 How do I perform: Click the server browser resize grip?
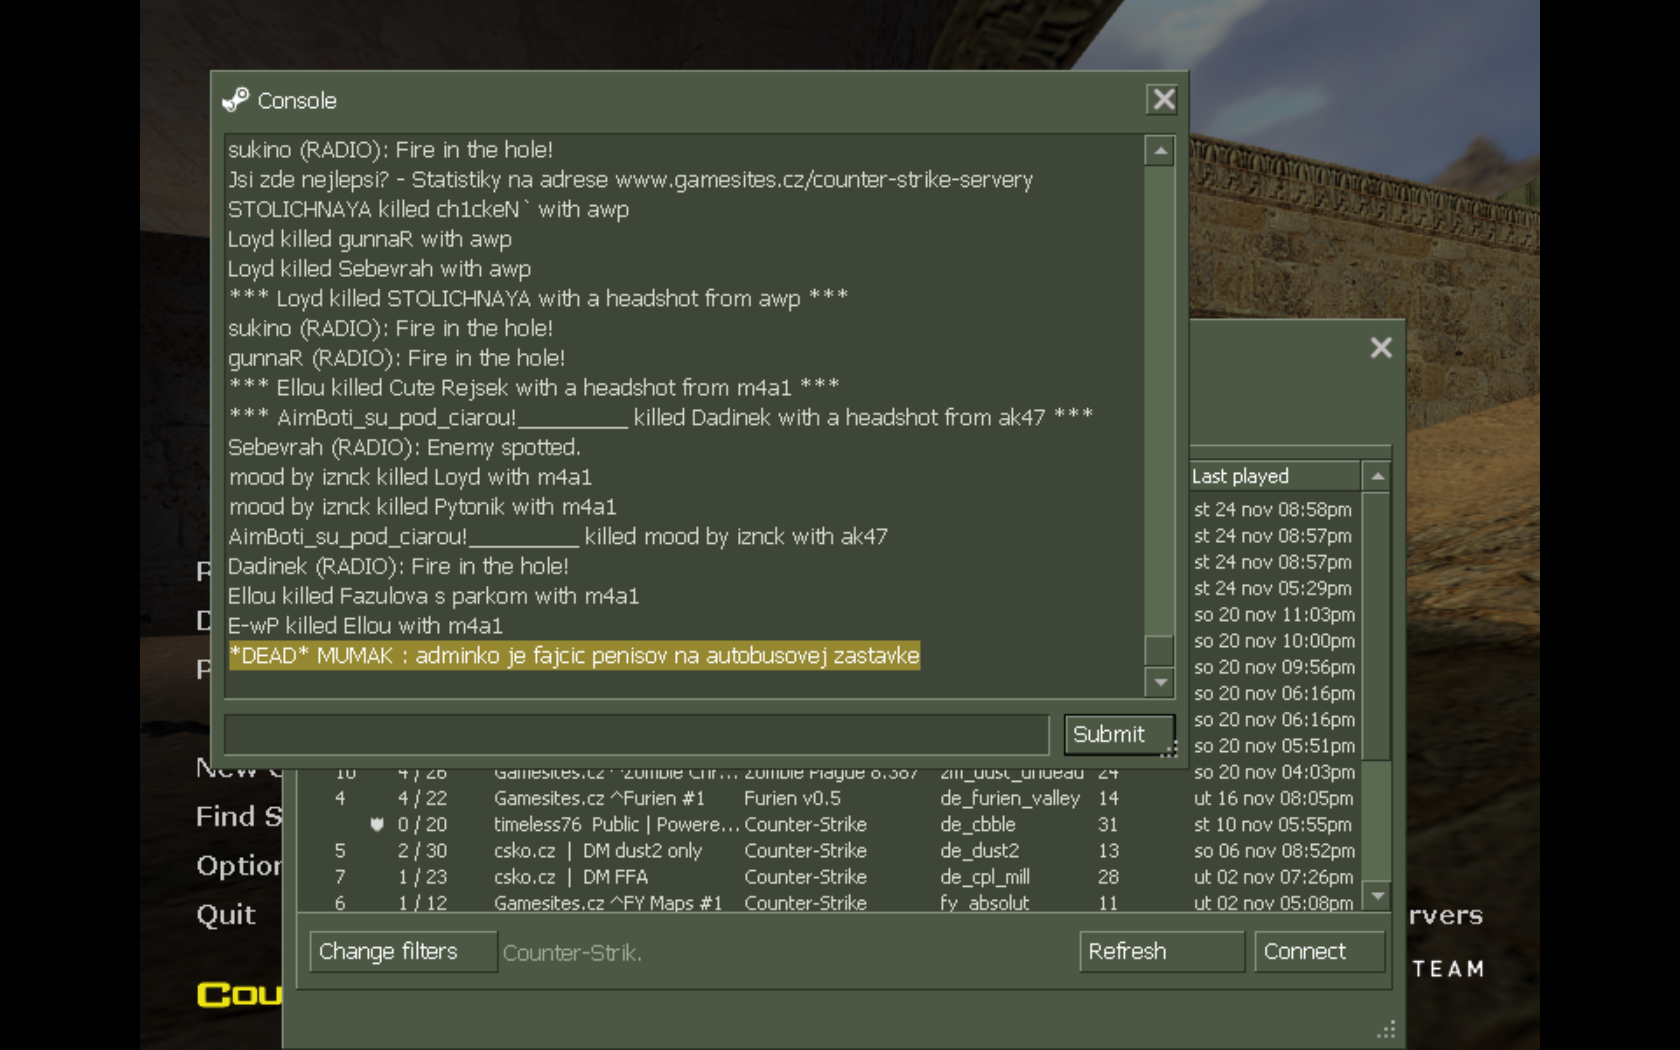pos(1386,1030)
